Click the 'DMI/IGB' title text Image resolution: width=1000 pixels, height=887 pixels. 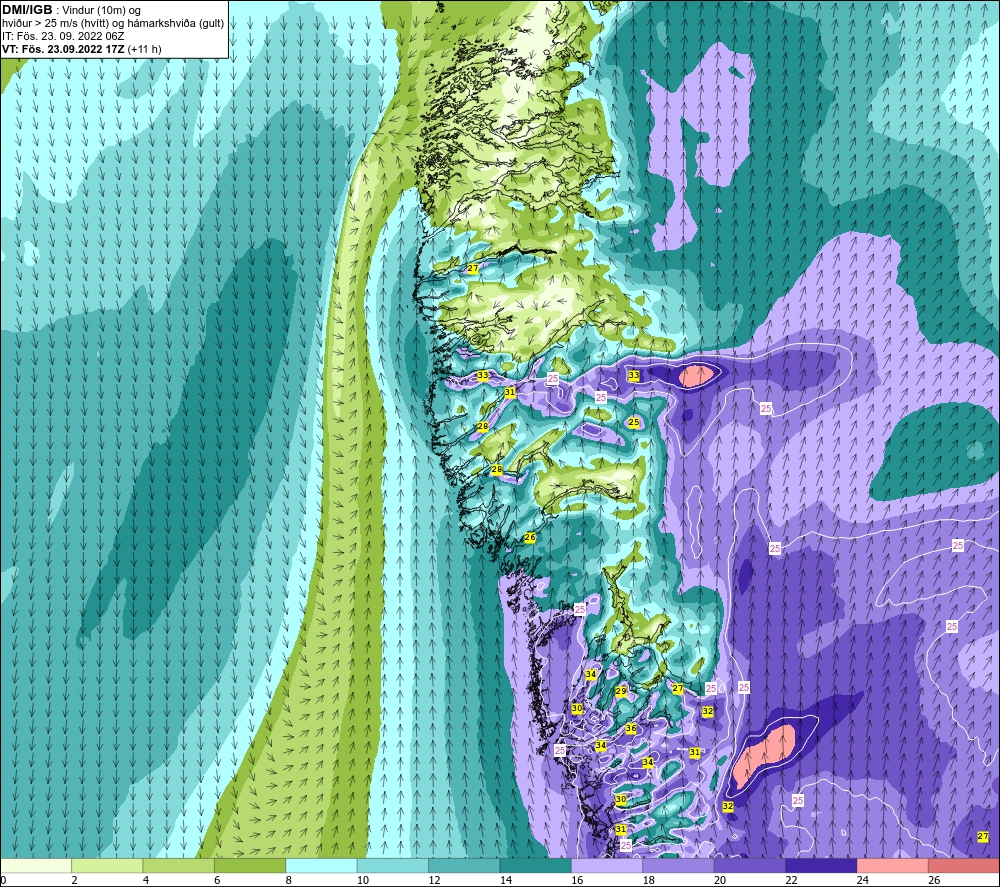coord(27,10)
